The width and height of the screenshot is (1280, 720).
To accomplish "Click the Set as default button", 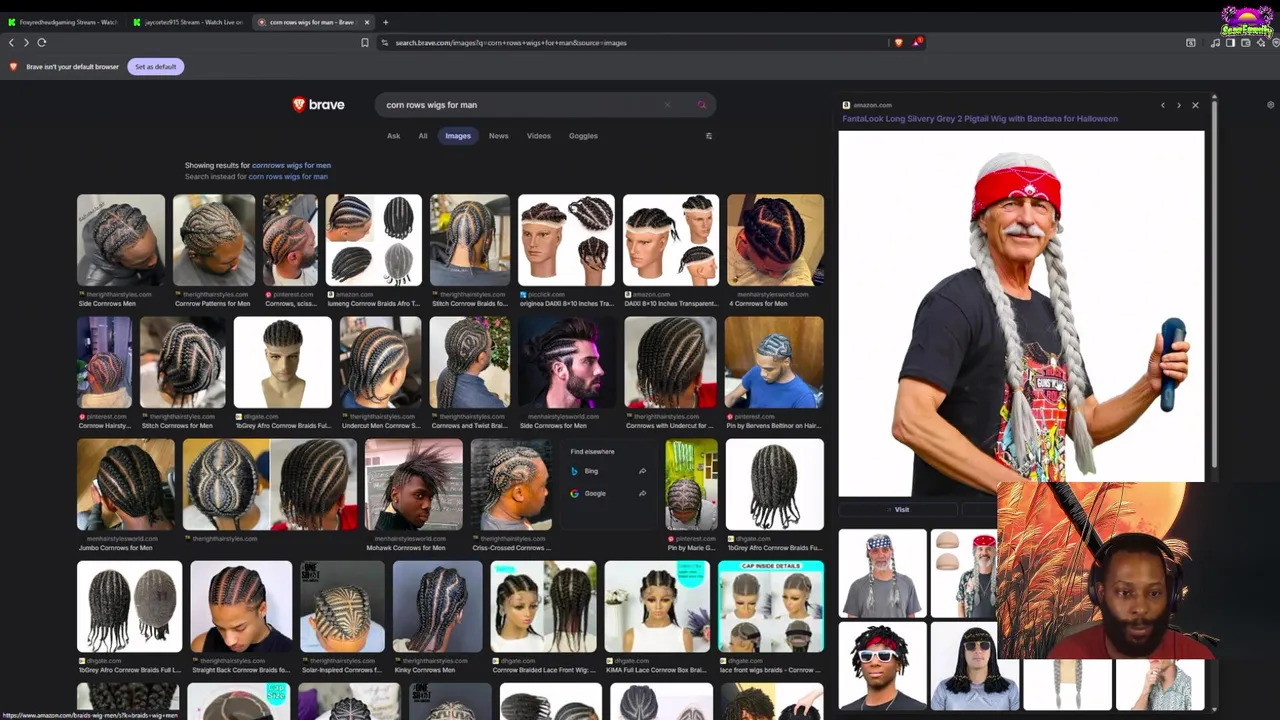I will point(155,67).
